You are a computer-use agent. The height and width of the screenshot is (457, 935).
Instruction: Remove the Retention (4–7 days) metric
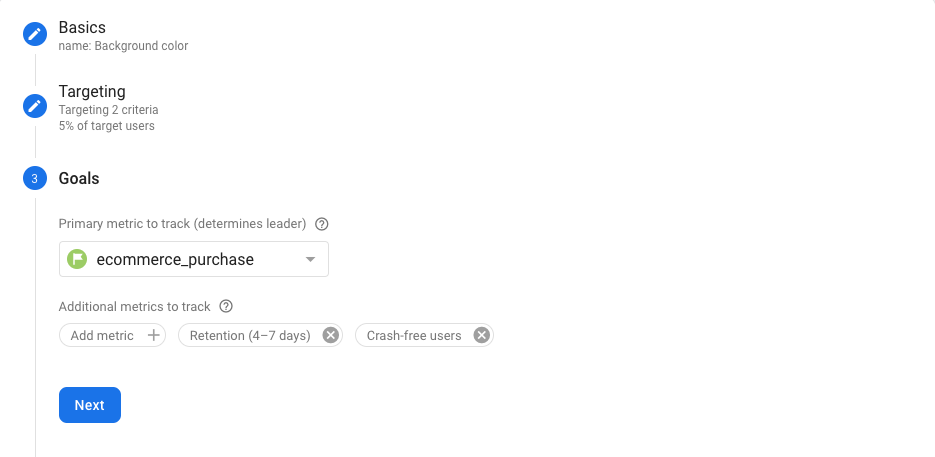click(x=330, y=336)
